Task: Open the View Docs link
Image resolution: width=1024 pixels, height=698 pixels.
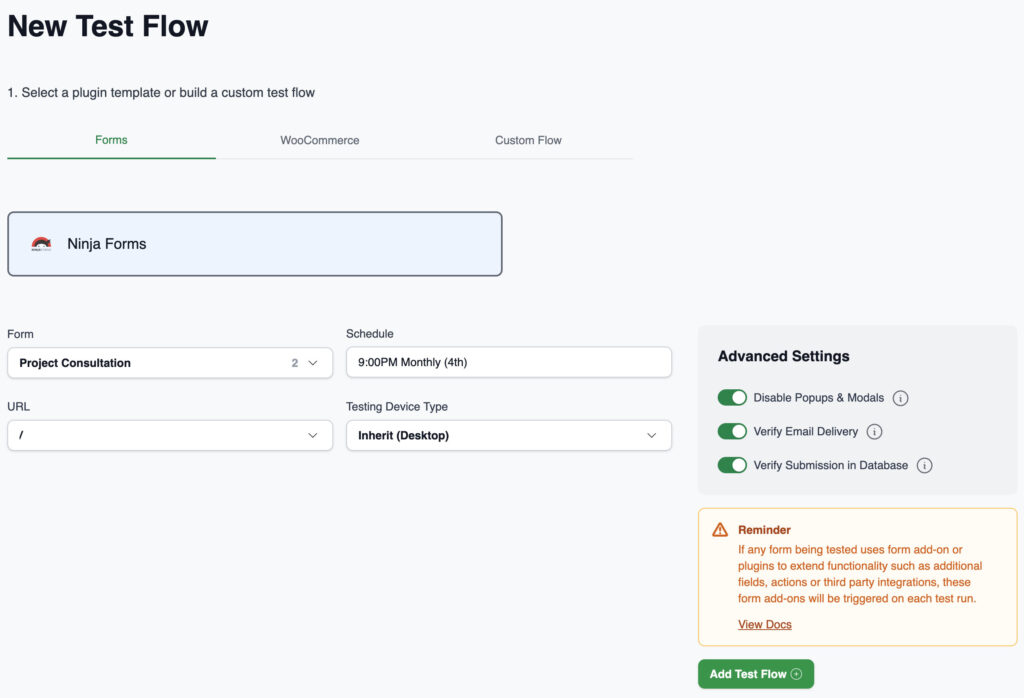Action: pos(764,625)
